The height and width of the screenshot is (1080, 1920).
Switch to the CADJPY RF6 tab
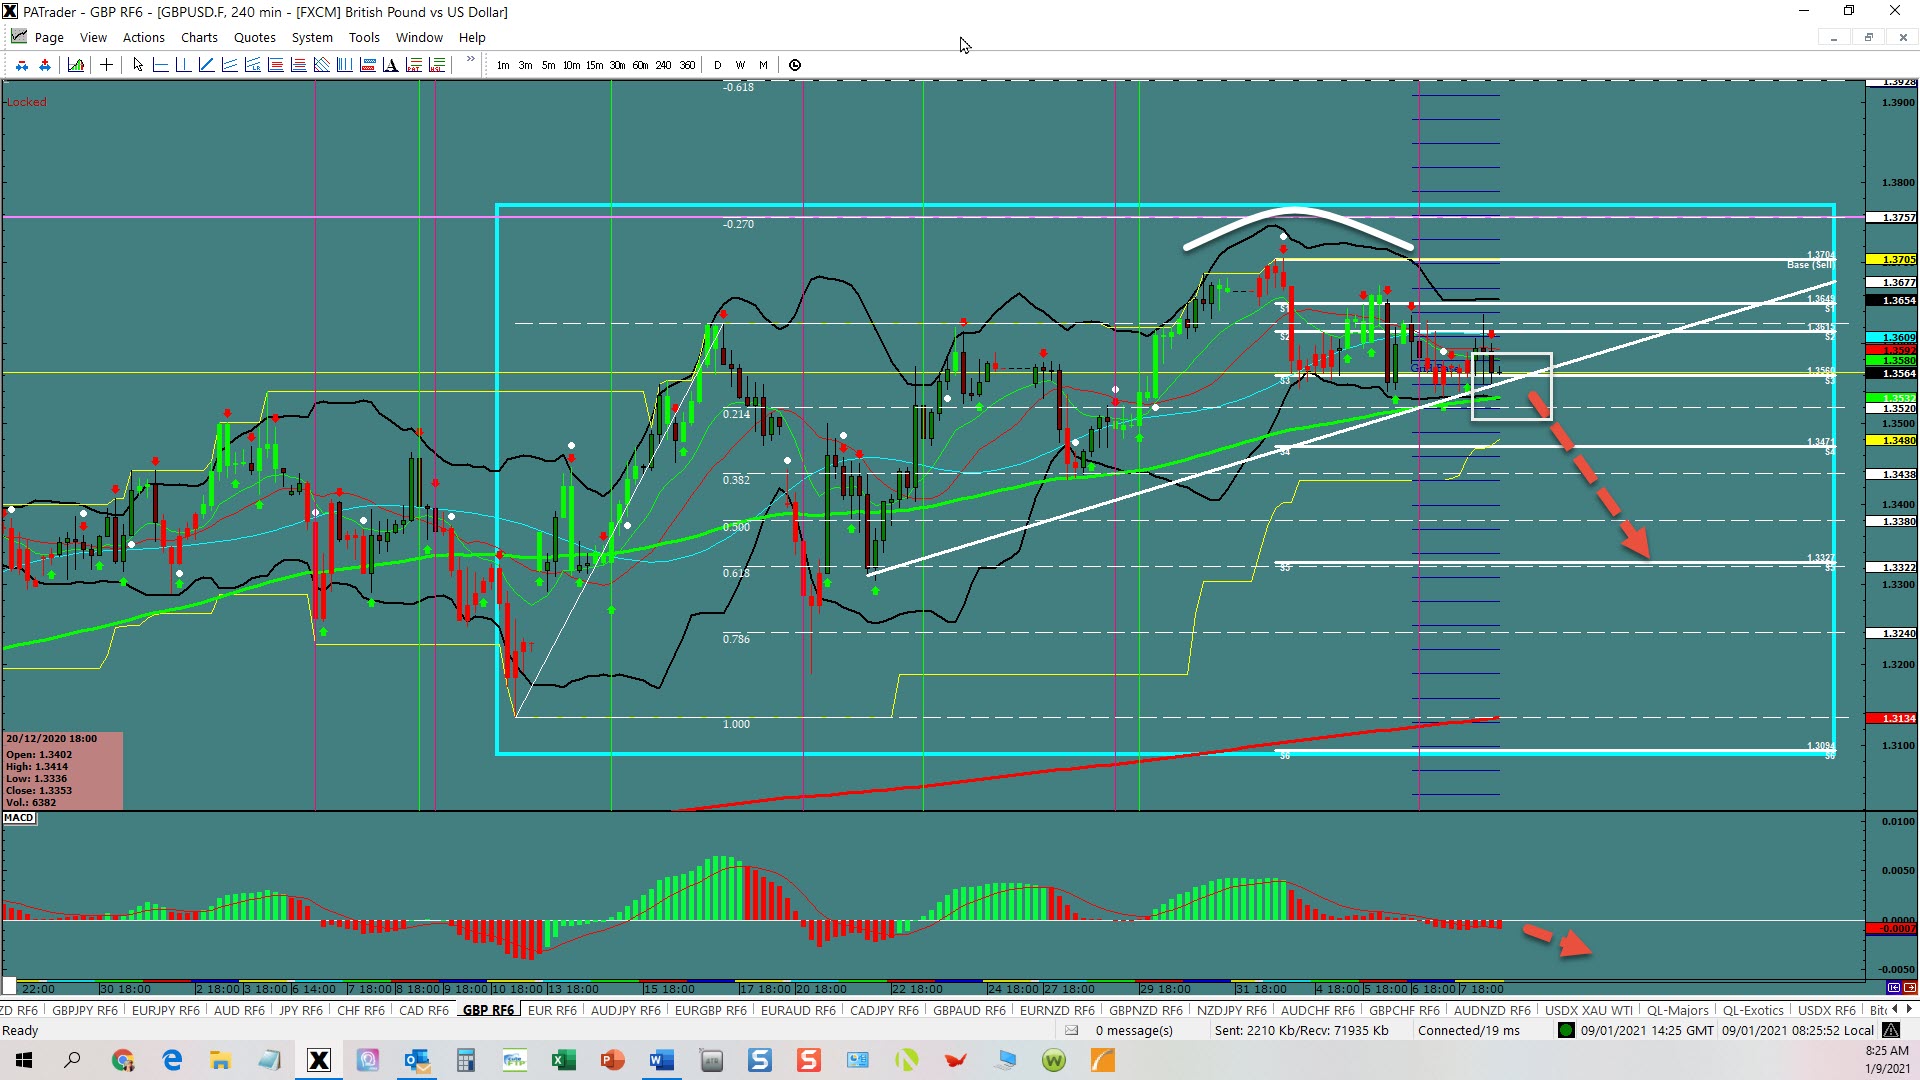click(884, 1010)
